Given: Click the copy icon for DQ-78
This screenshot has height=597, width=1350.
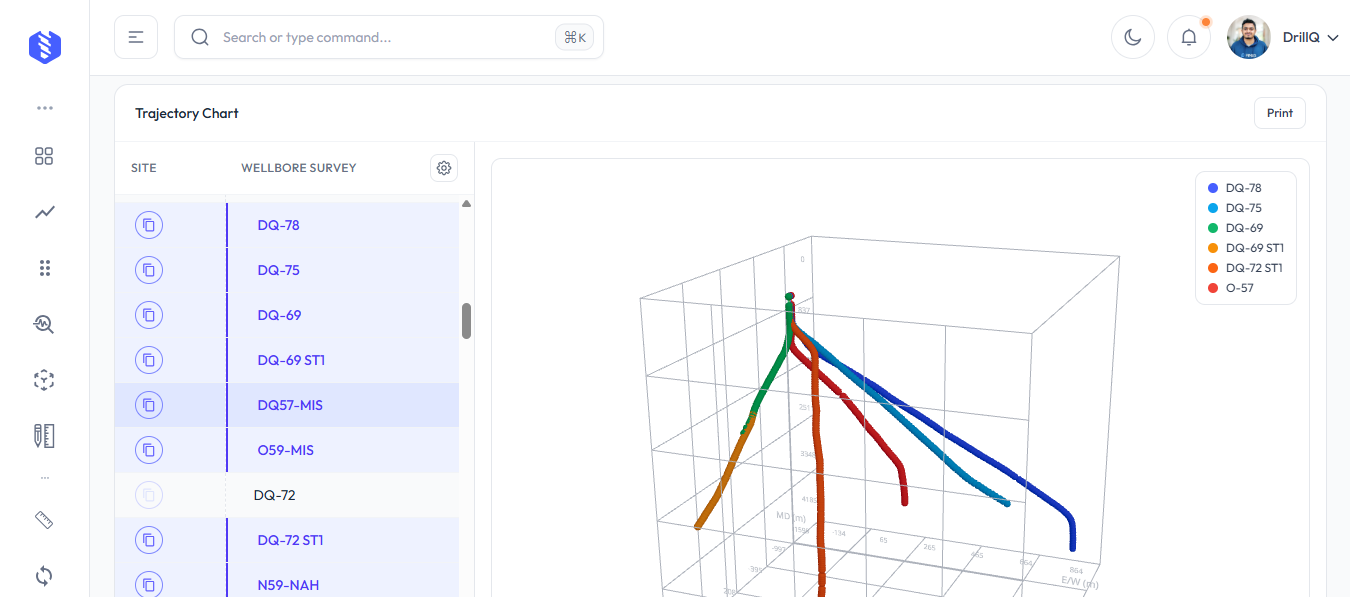Looking at the screenshot, I should click(x=149, y=225).
